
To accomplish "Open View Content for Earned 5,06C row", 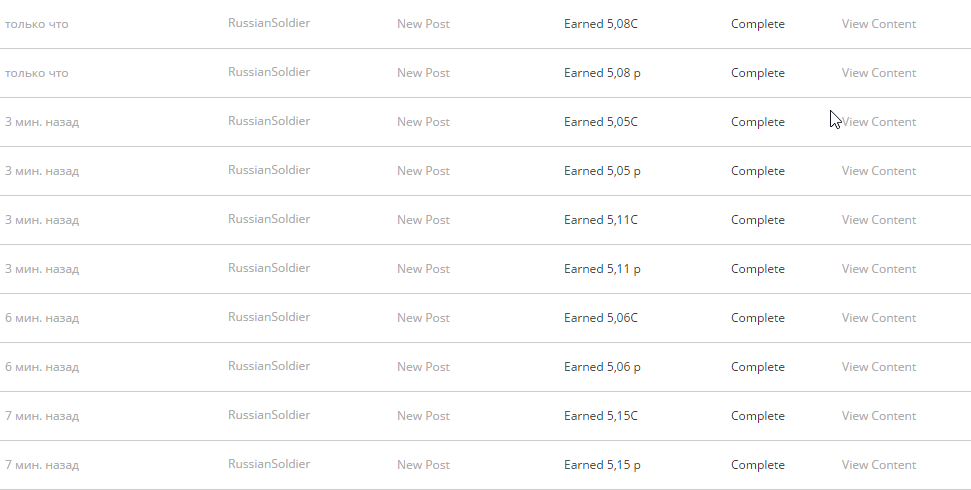I will (x=878, y=318).
